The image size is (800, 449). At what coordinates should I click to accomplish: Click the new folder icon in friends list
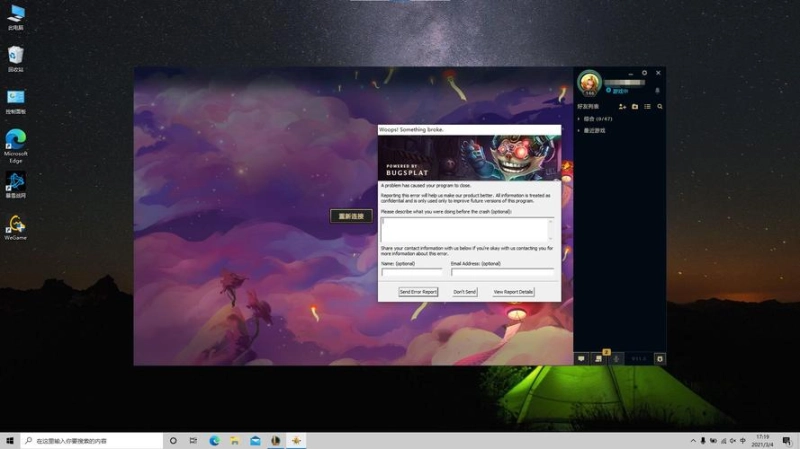tap(635, 107)
